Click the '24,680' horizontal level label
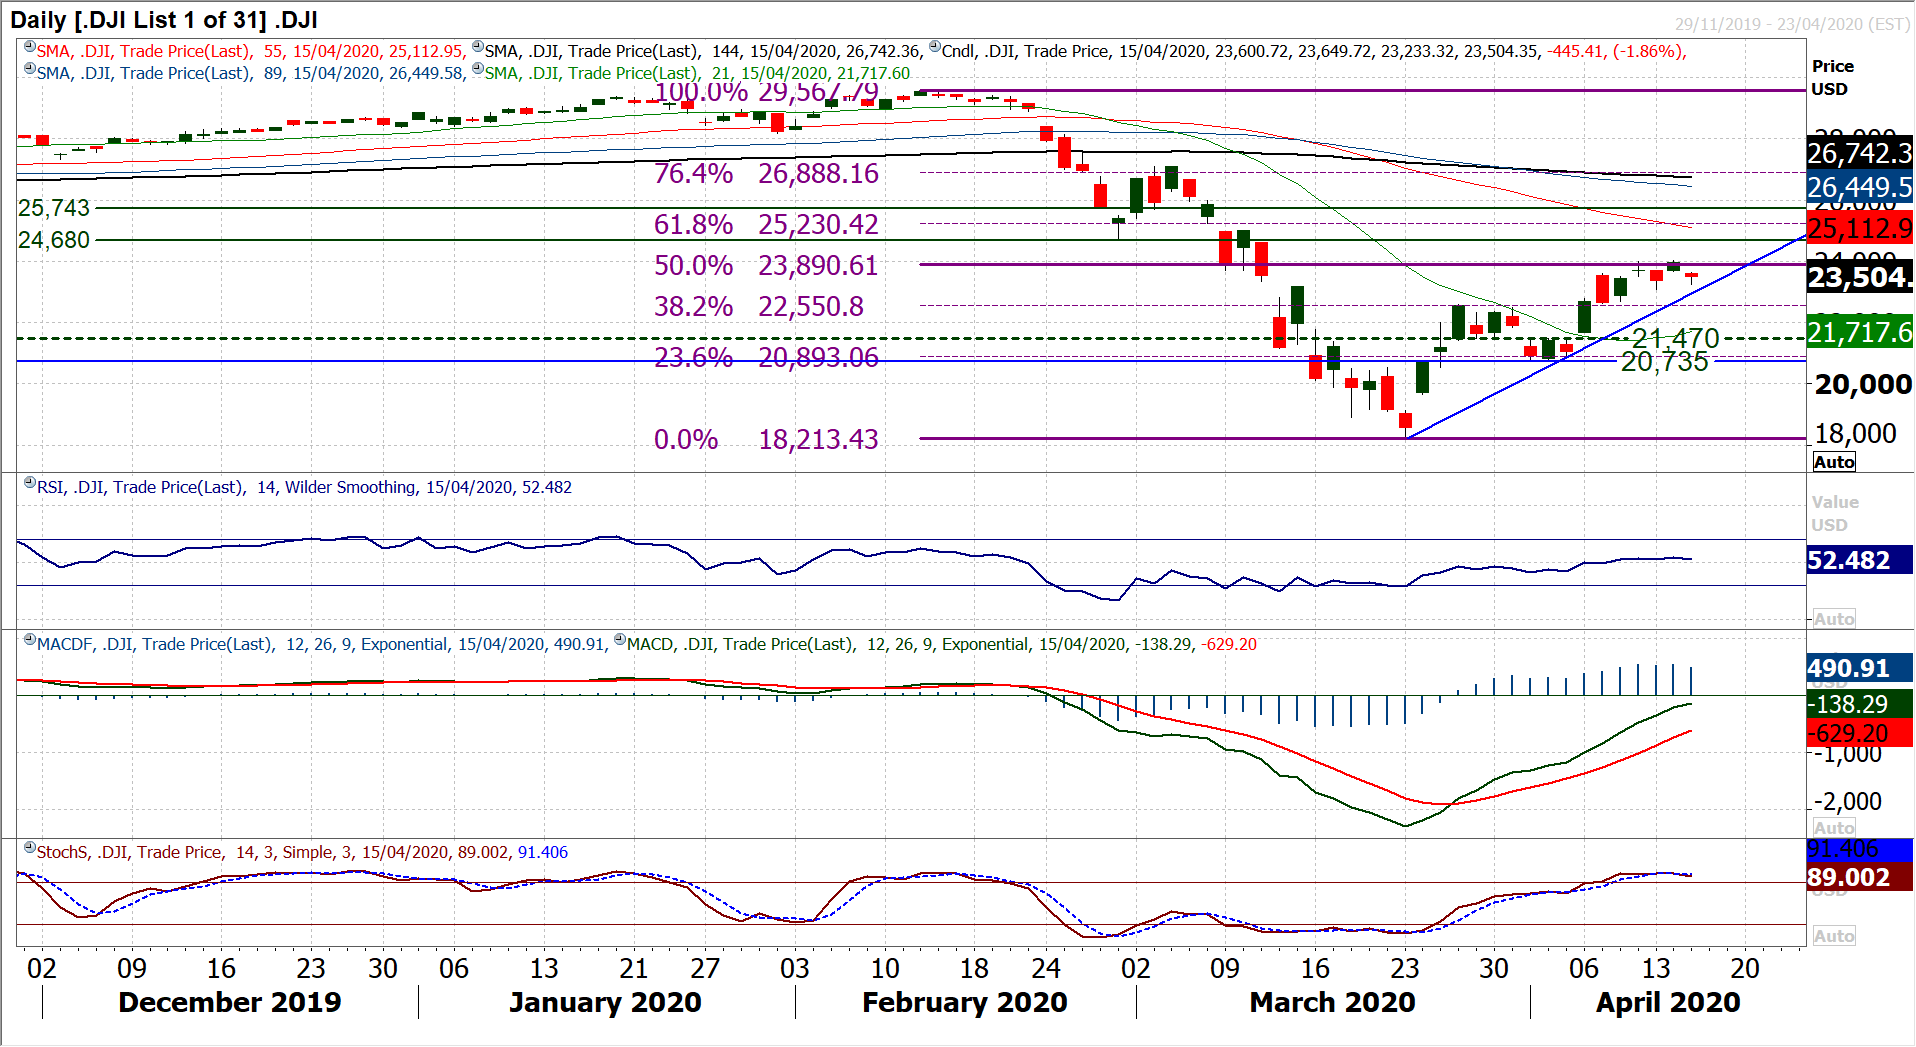The height and width of the screenshot is (1047, 1916). 54,240
